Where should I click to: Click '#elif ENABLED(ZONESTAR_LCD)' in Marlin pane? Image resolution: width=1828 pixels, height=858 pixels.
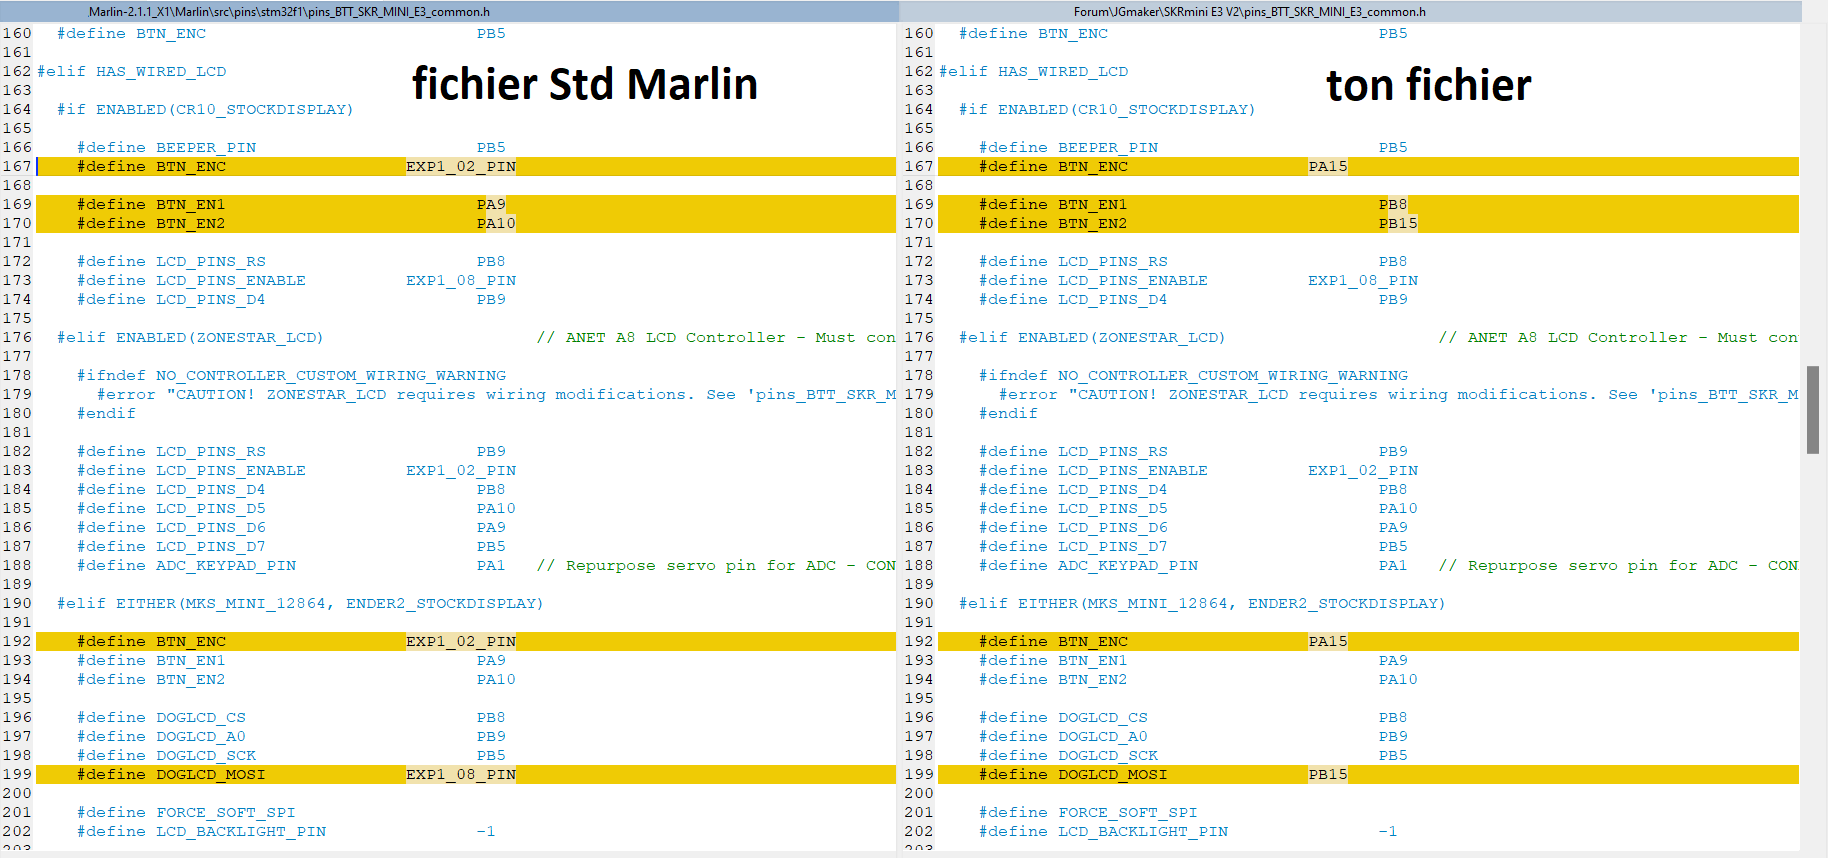(x=190, y=338)
